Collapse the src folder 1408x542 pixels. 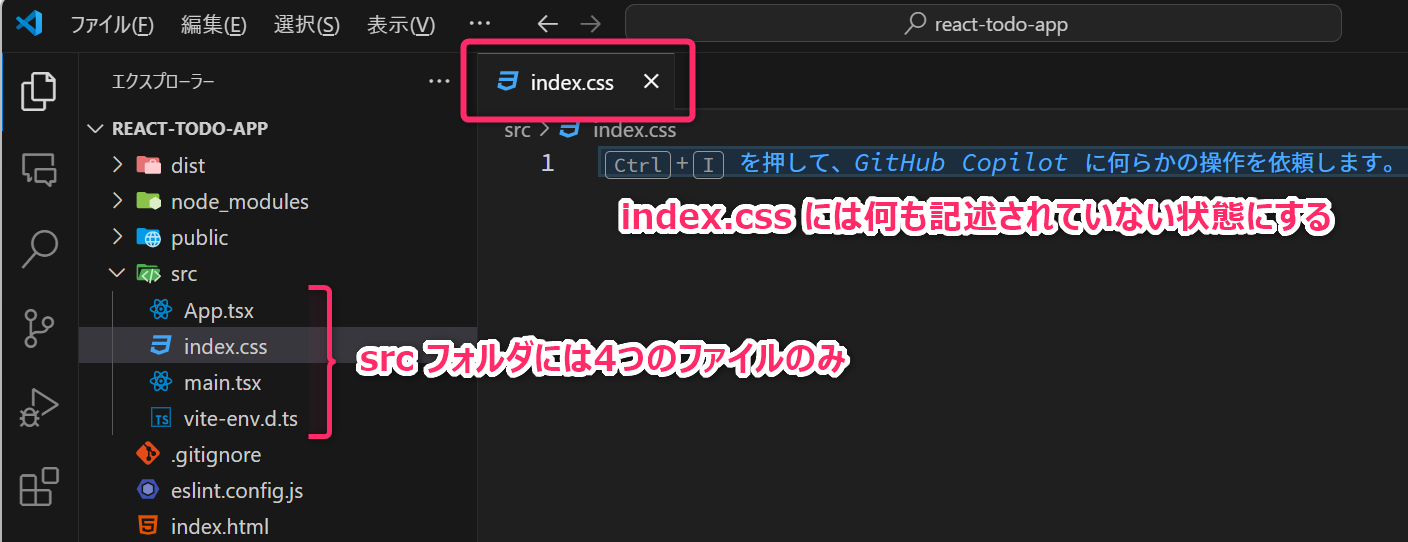coord(117,274)
